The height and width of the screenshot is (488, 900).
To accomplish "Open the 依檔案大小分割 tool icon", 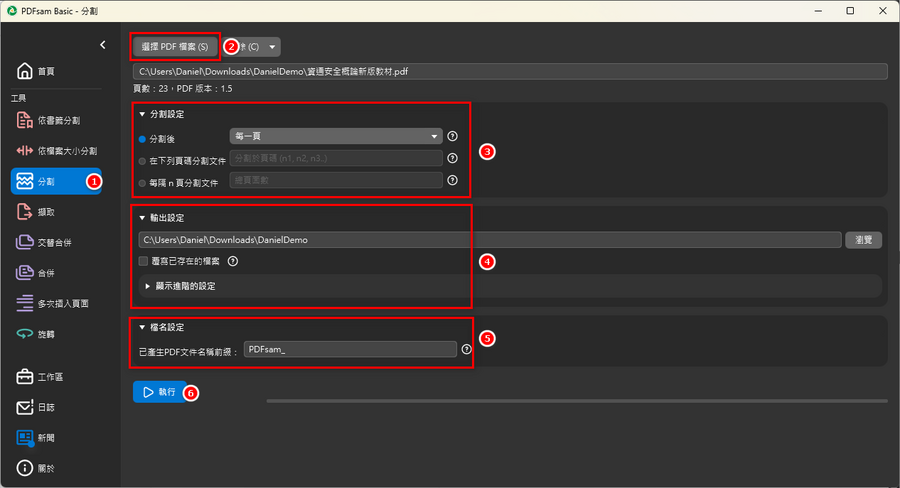I will (25, 150).
